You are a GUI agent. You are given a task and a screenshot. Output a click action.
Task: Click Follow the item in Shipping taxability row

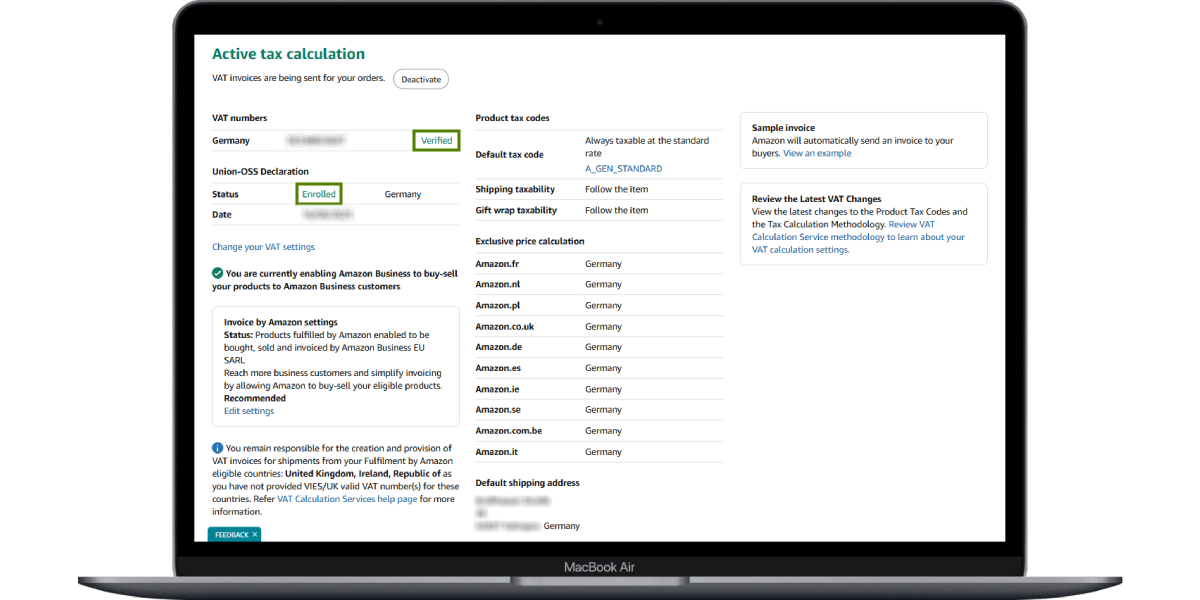coord(616,189)
